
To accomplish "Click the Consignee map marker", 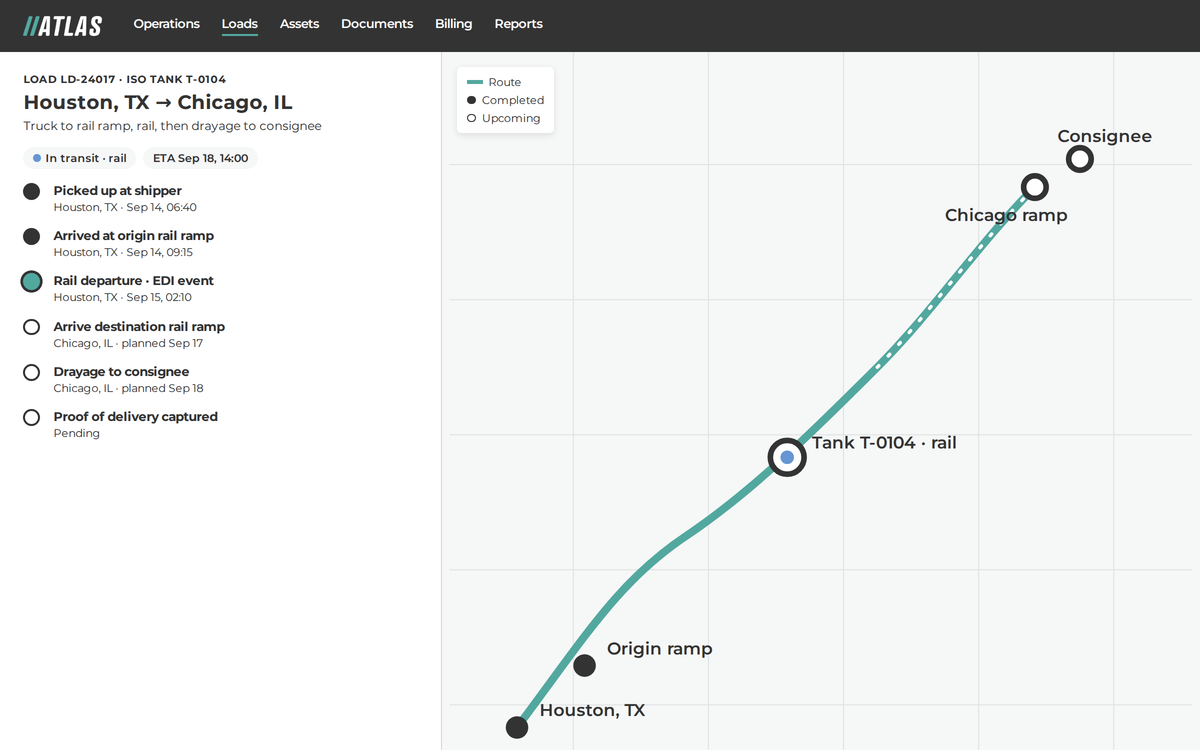I will (x=1079, y=158).
